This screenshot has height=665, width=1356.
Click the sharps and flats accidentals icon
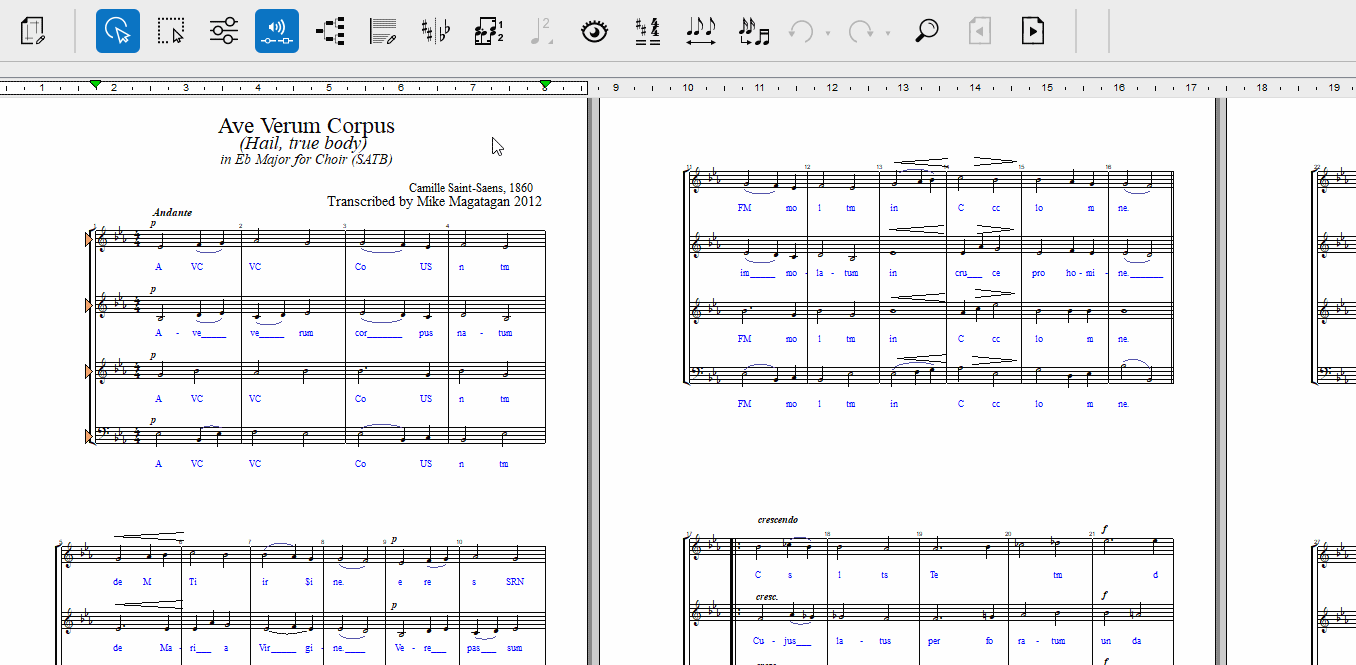pyautogui.click(x=435, y=31)
